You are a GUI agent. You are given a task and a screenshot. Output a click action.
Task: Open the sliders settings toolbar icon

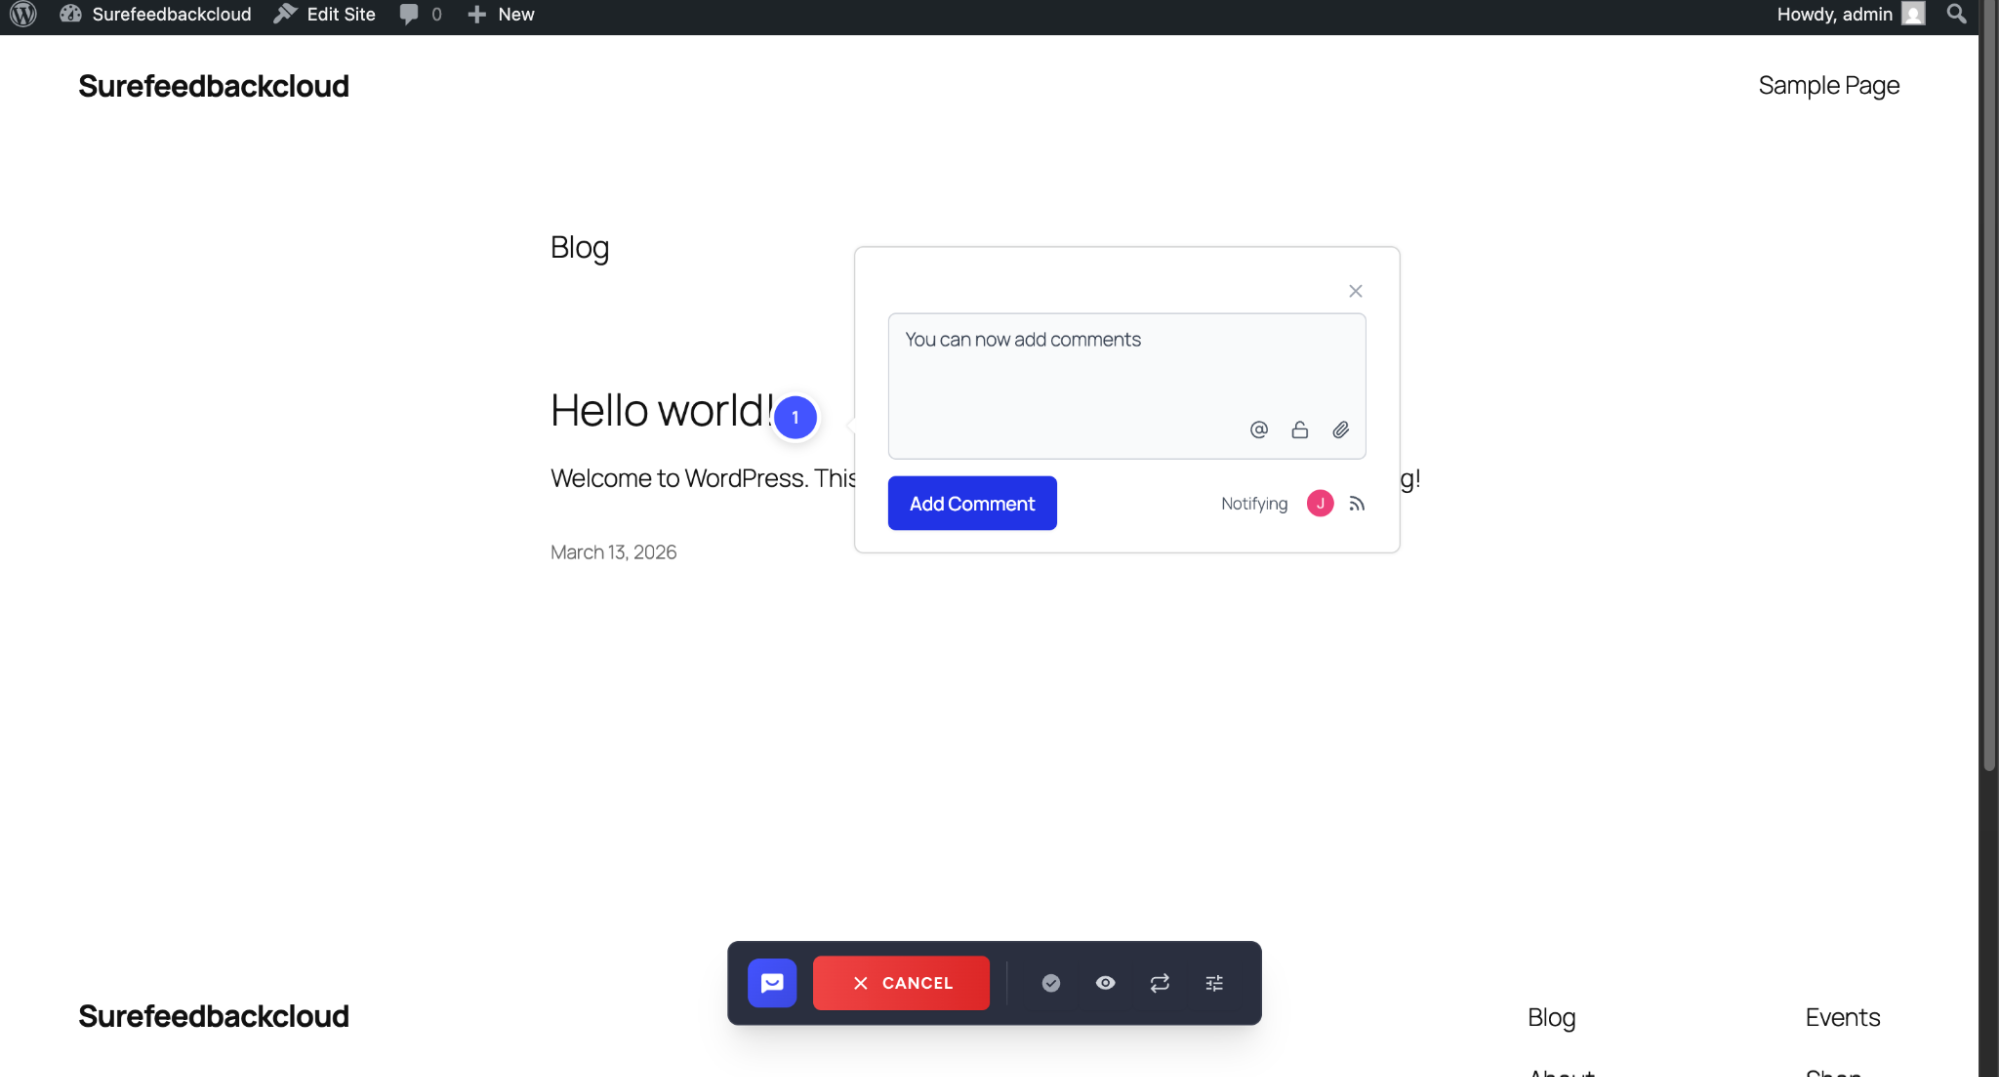[x=1214, y=983]
